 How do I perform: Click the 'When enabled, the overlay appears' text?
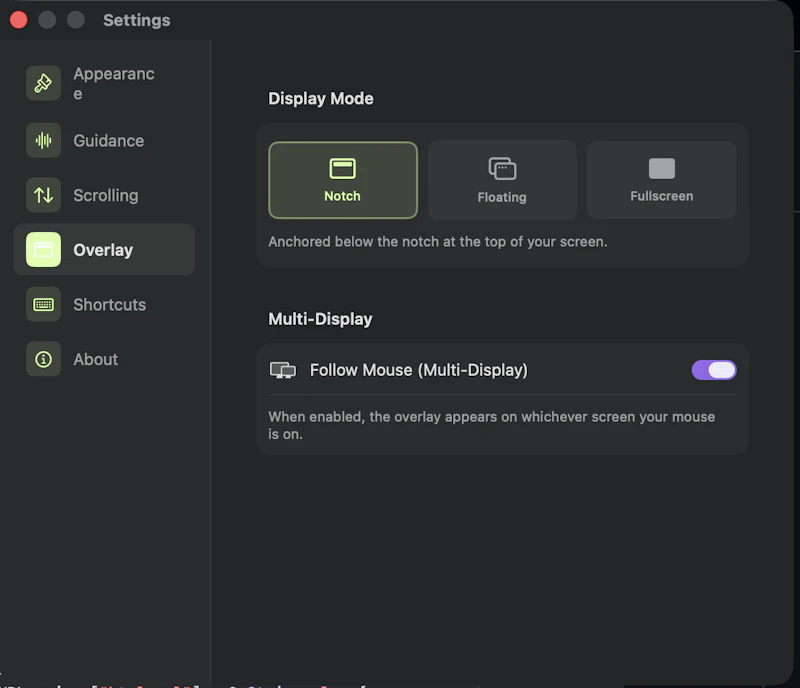tap(492, 425)
